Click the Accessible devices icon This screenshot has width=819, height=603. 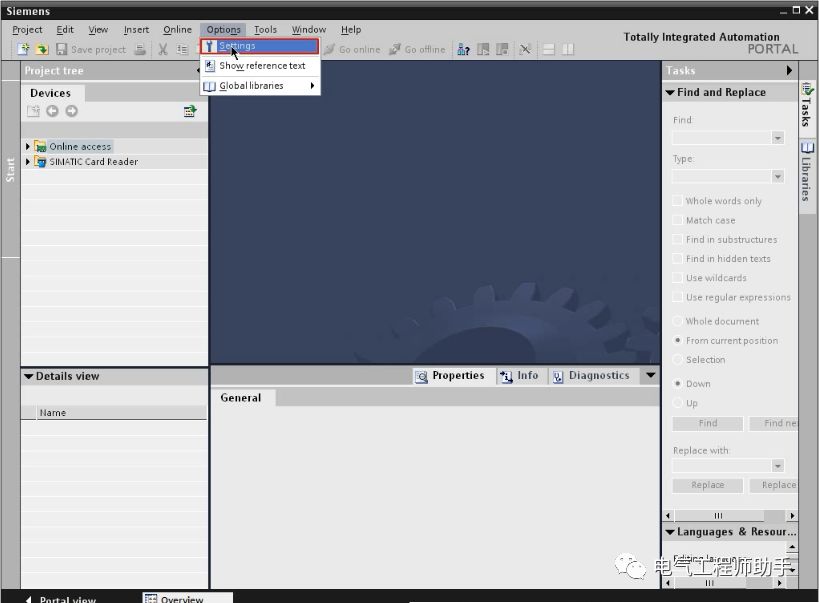(x=463, y=50)
